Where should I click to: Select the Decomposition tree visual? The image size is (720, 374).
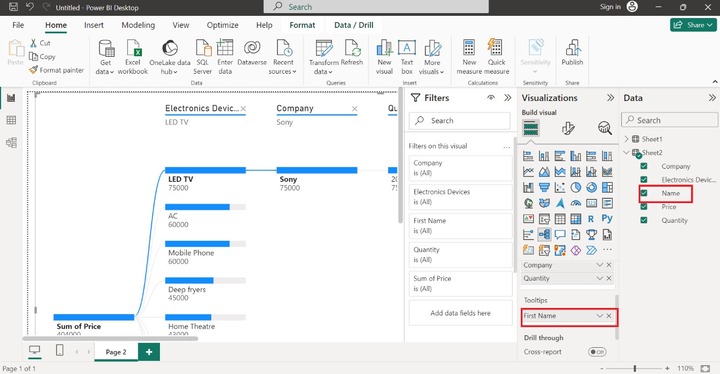click(x=544, y=235)
